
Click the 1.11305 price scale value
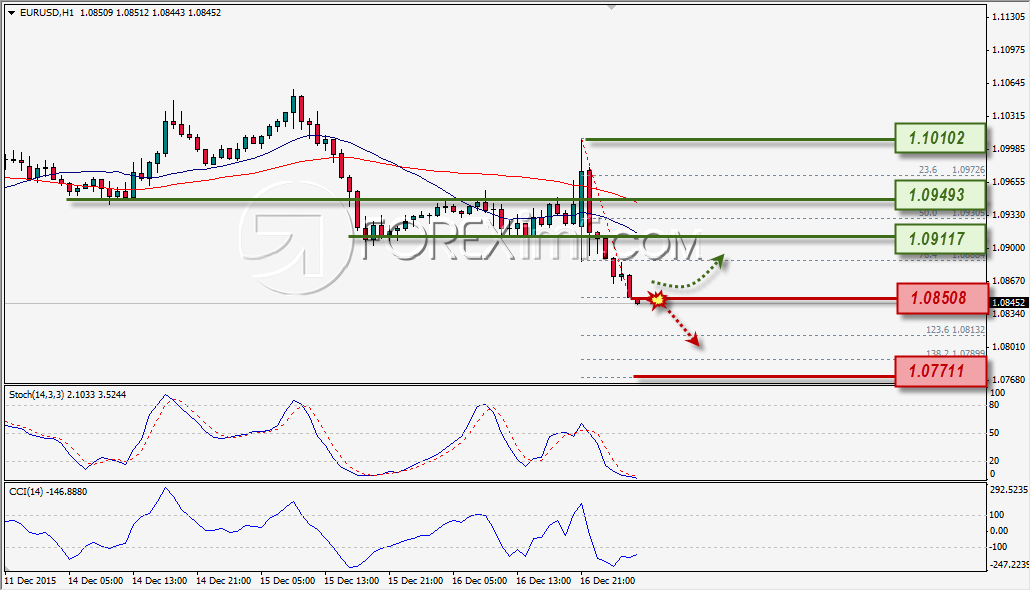(1009, 17)
